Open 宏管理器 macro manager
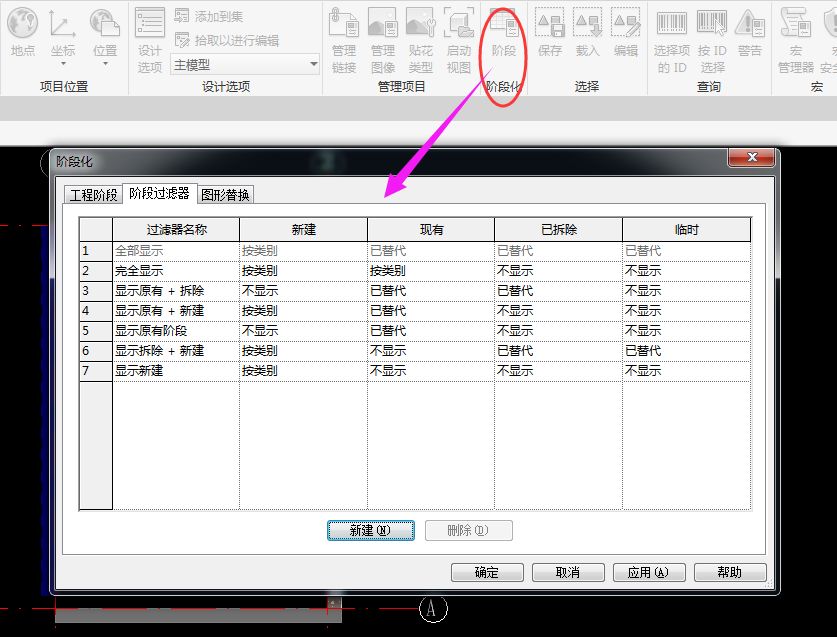Screen dimensions: 837x637 click(x=795, y=40)
